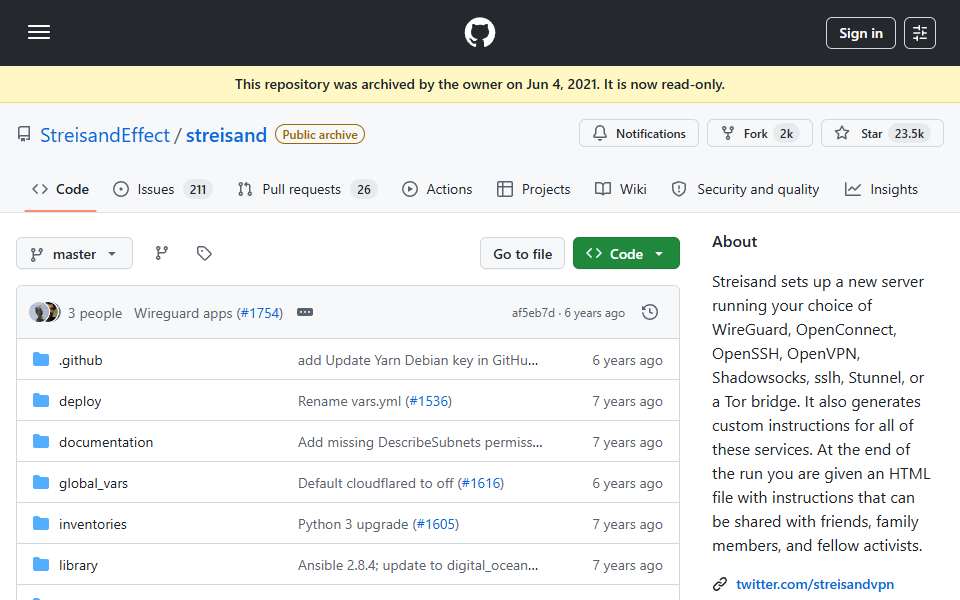Click the deploy folder icon
The image size is (960, 600).
[40, 400]
